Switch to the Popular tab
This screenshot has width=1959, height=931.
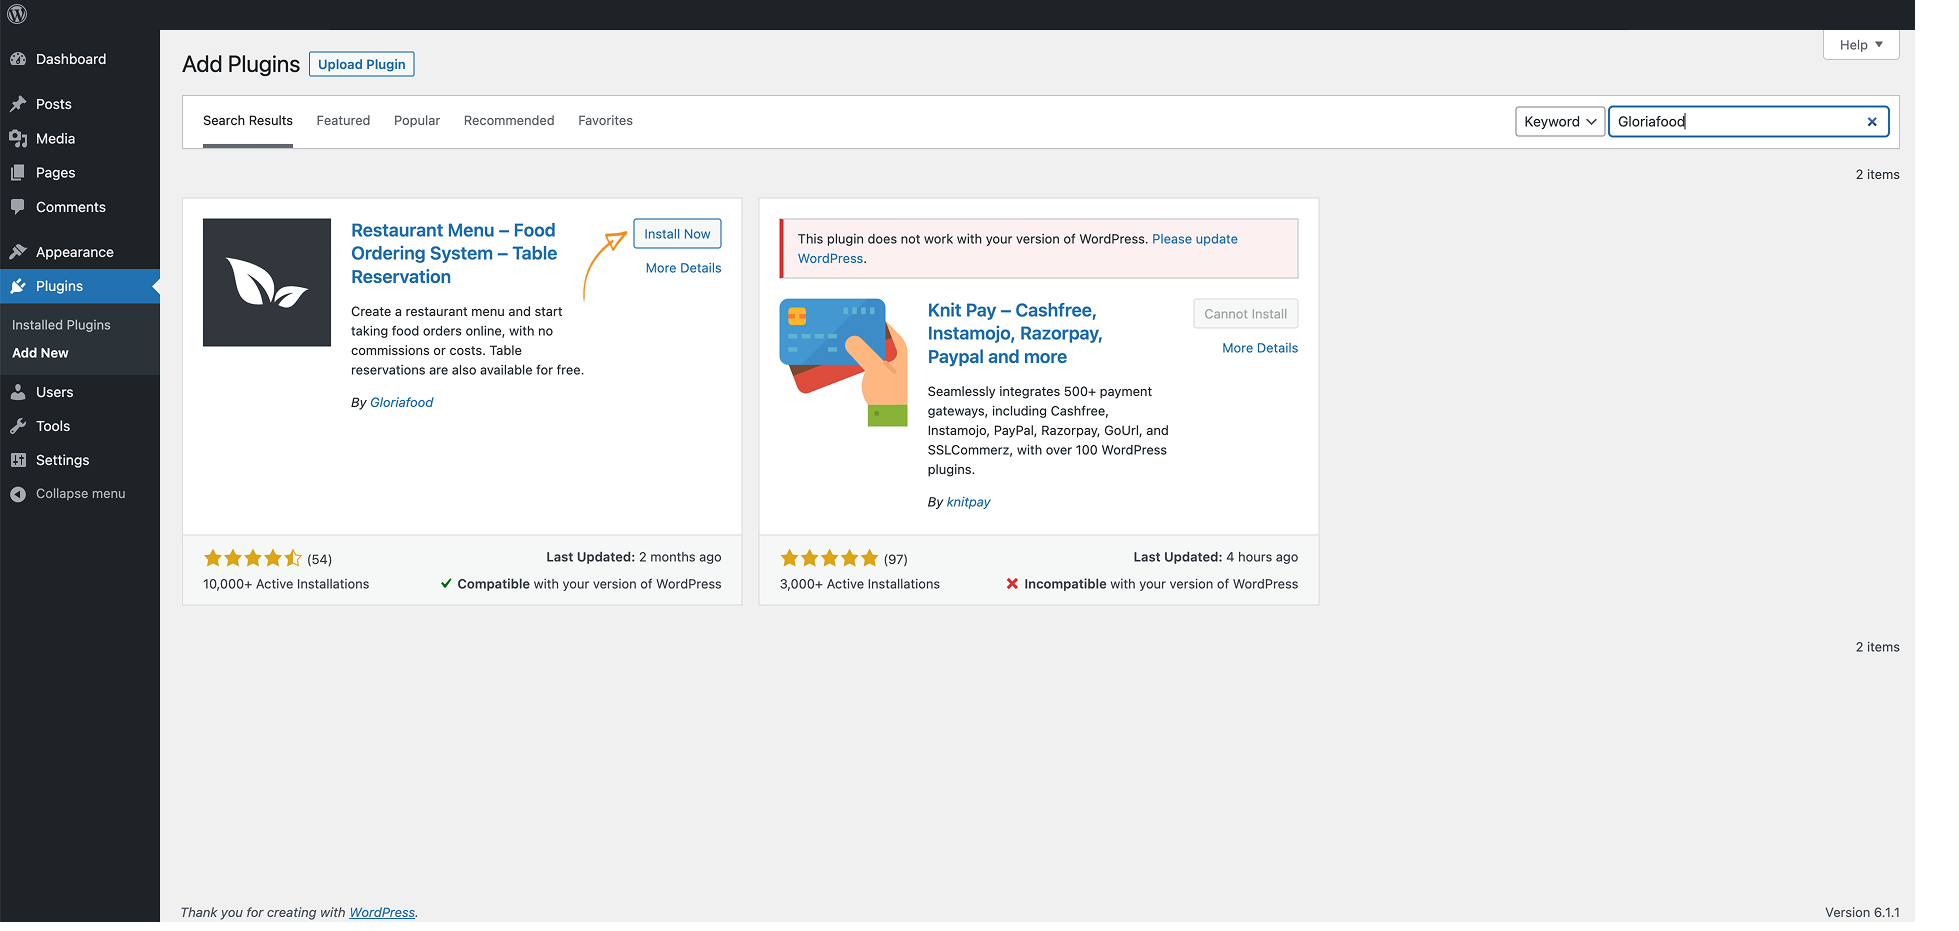[x=416, y=121]
